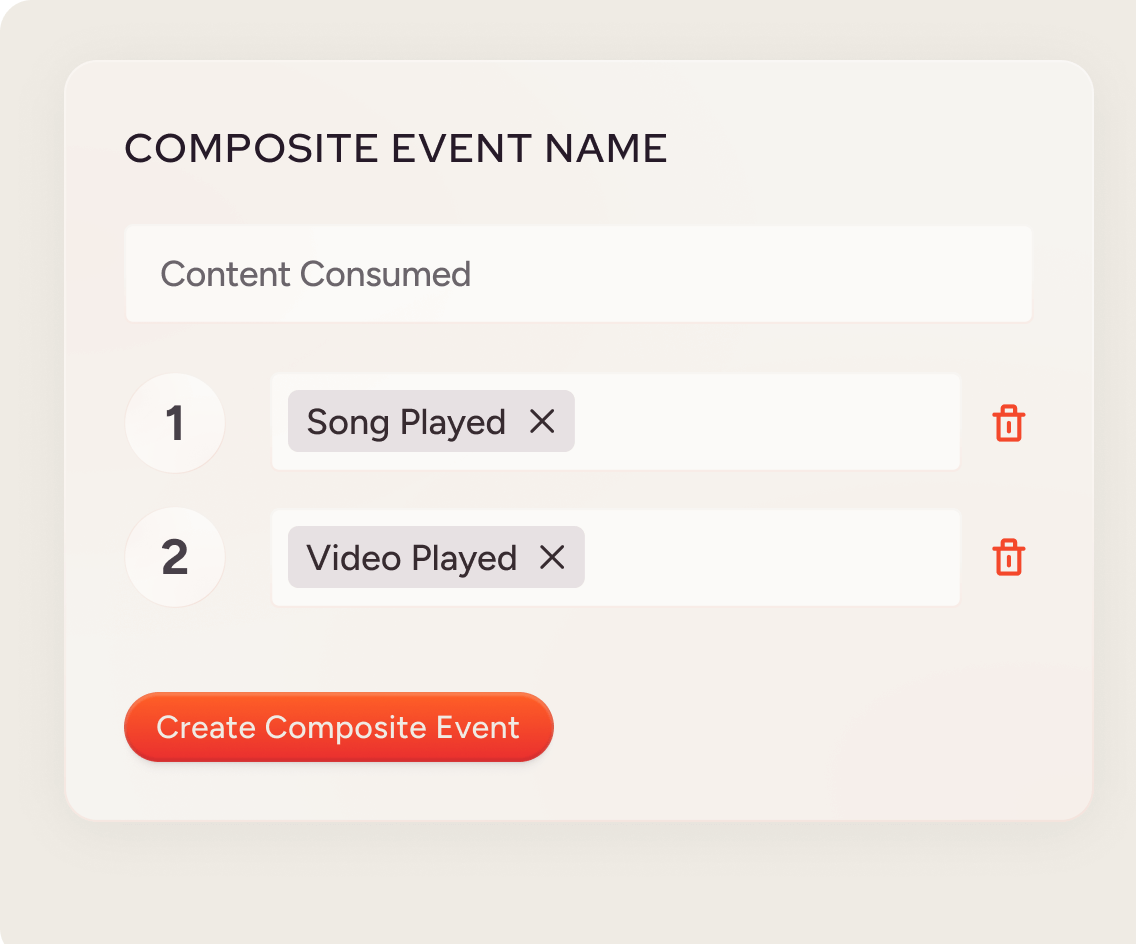The width and height of the screenshot is (1136, 944).
Task: Select the Song Played tag label
Action: click(406, 422)
